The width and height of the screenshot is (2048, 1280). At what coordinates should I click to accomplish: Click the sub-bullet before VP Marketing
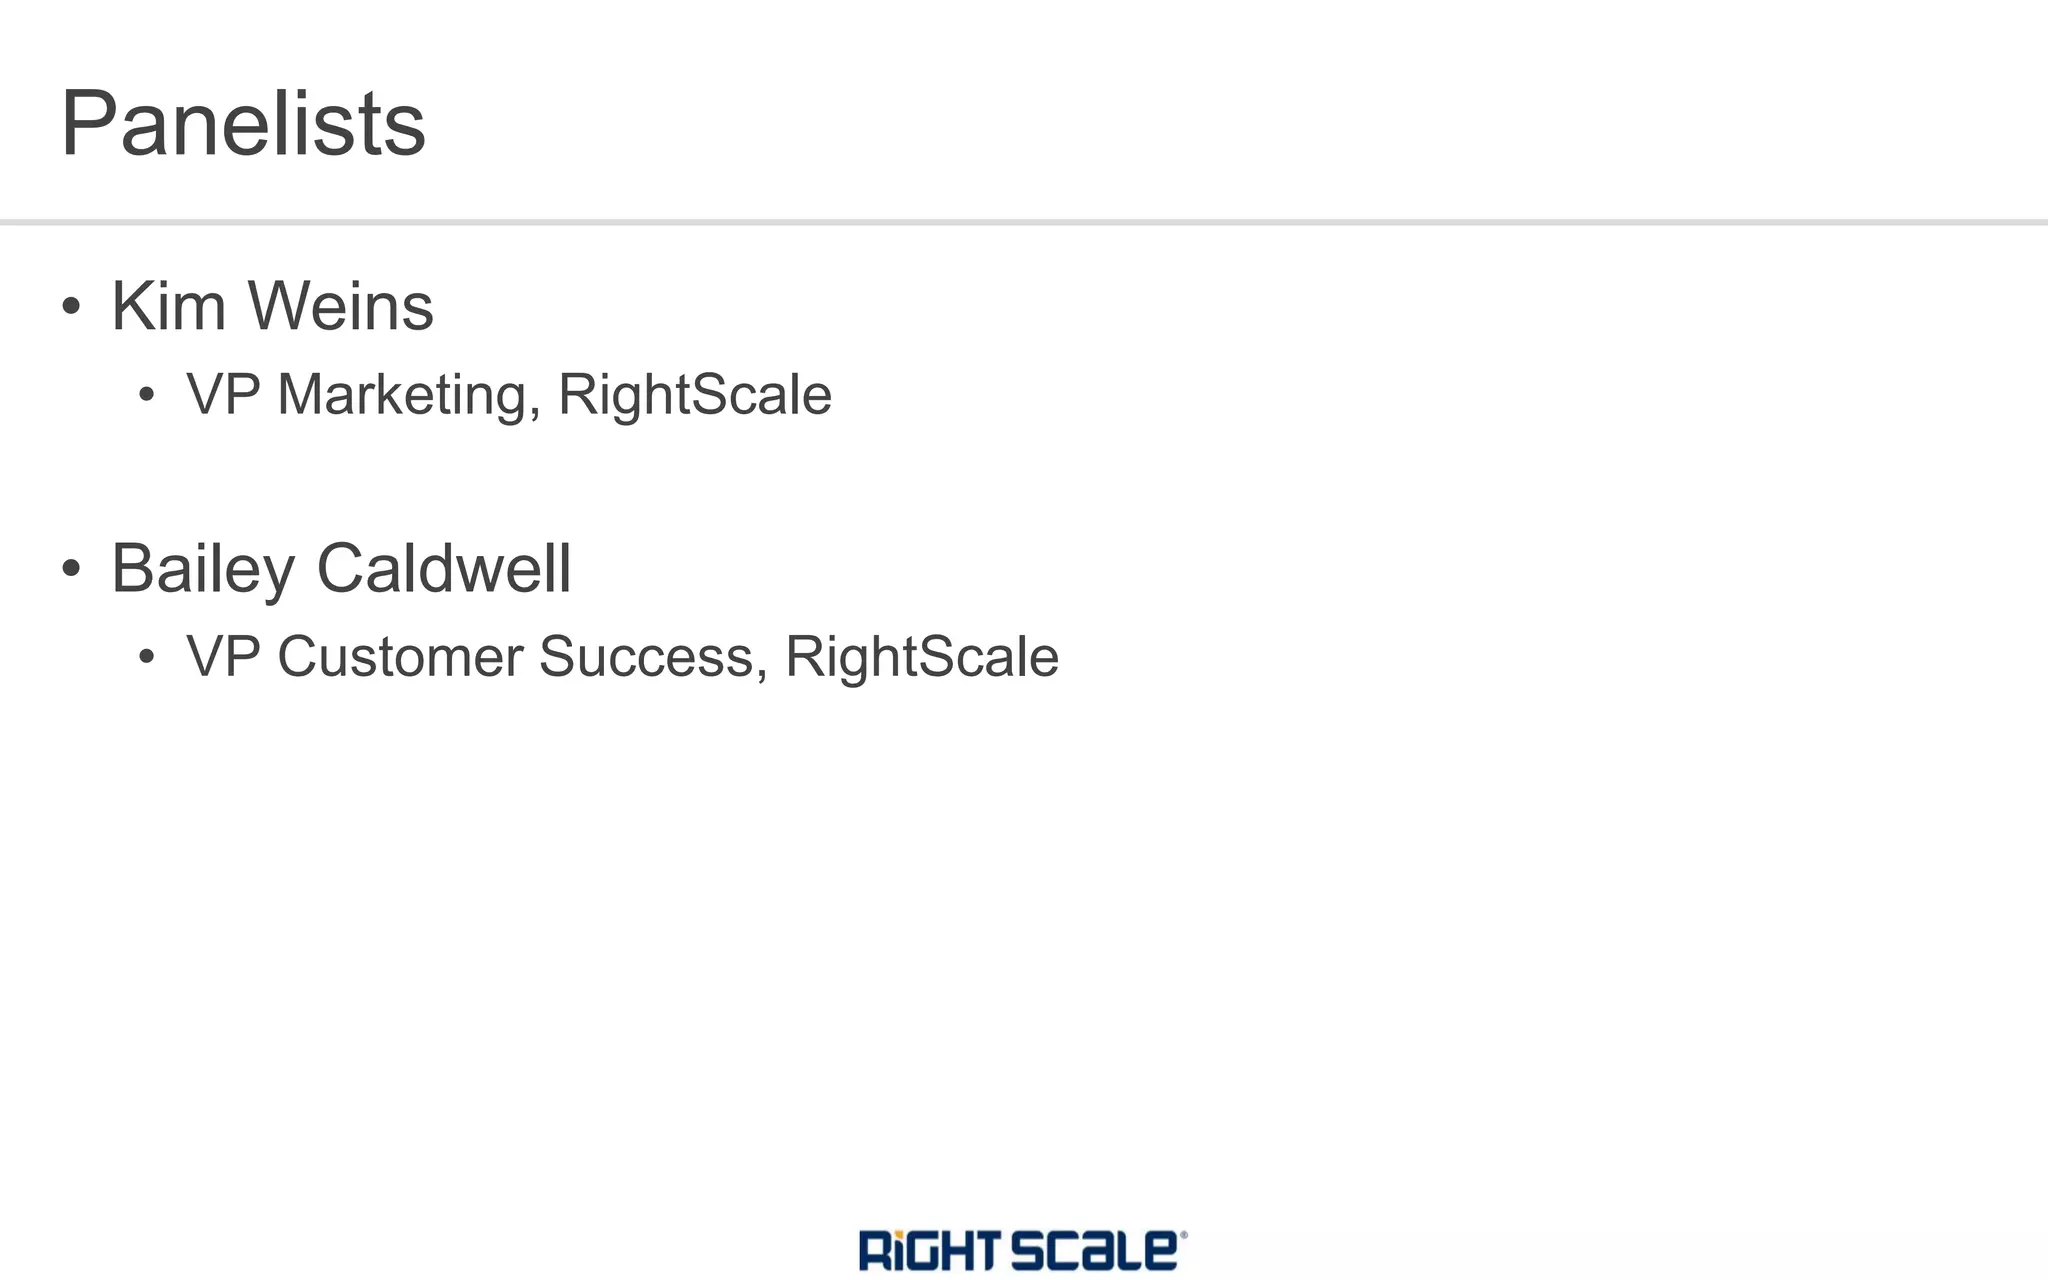click(147, 394)
